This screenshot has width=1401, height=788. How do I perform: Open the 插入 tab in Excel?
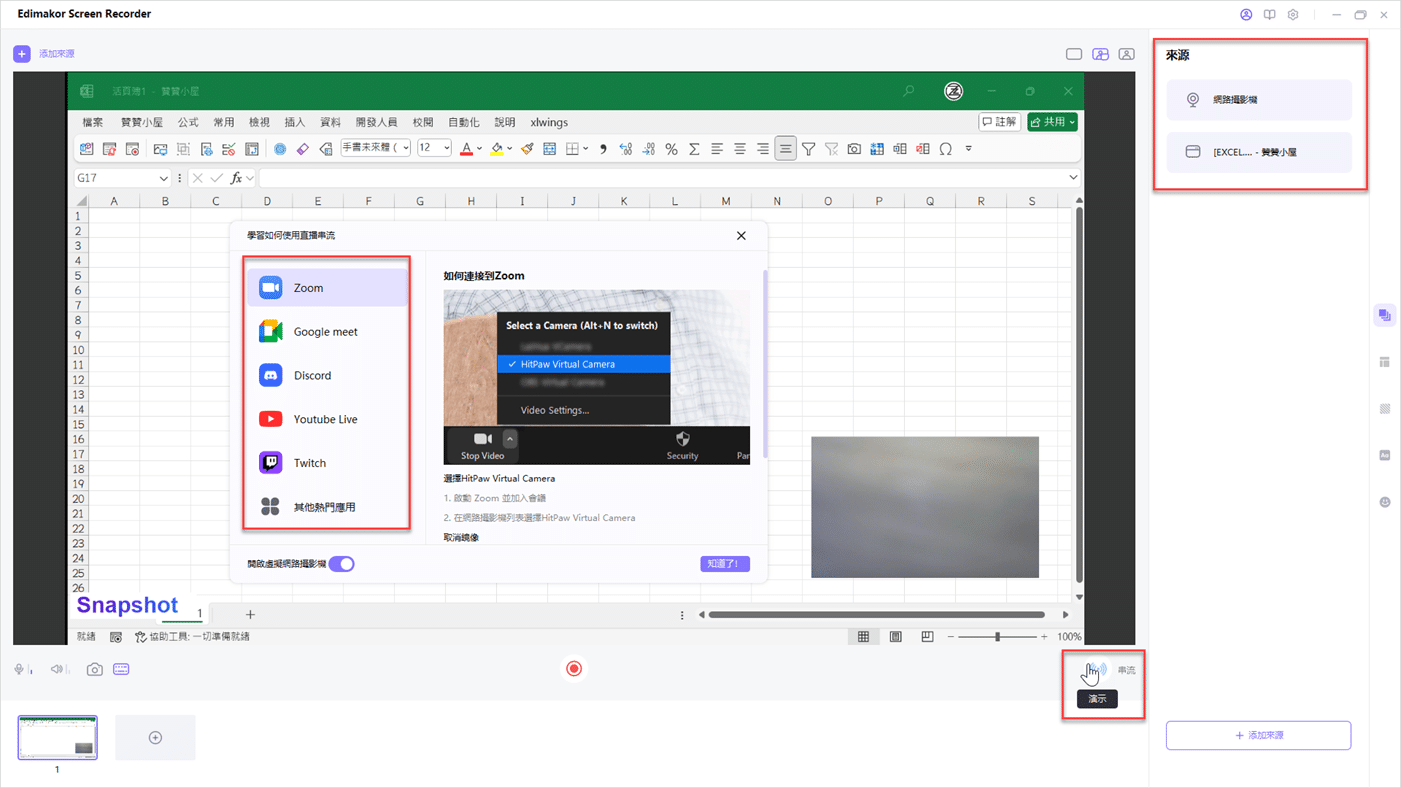[295, 122]
